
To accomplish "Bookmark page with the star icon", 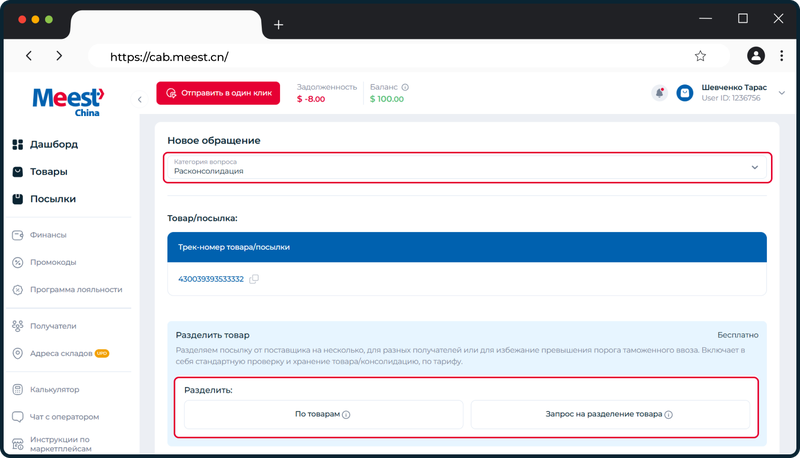I will pos(700,56).
